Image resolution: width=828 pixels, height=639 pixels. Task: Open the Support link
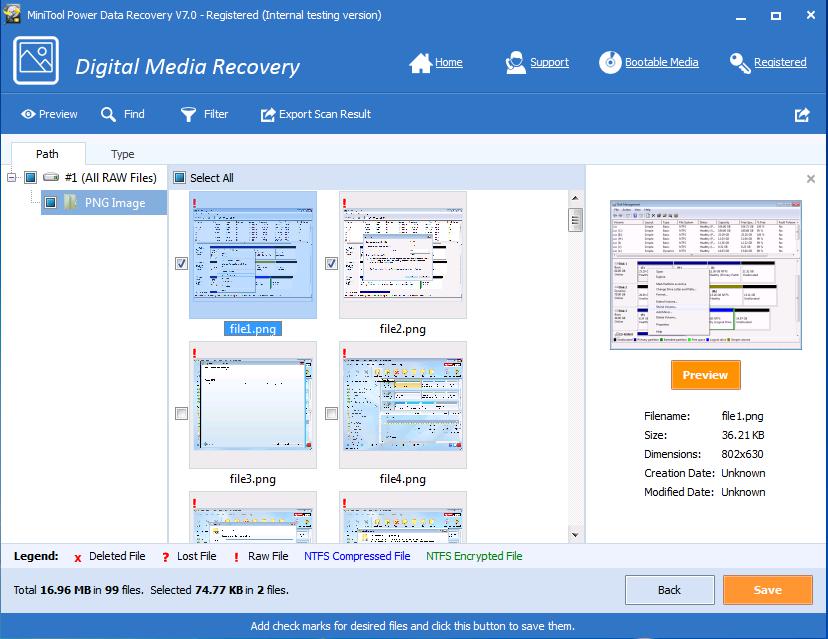[549, 62]
